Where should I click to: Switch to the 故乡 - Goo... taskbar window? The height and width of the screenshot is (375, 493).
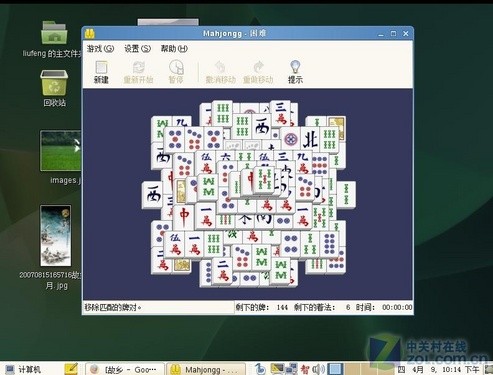[125, 369]
